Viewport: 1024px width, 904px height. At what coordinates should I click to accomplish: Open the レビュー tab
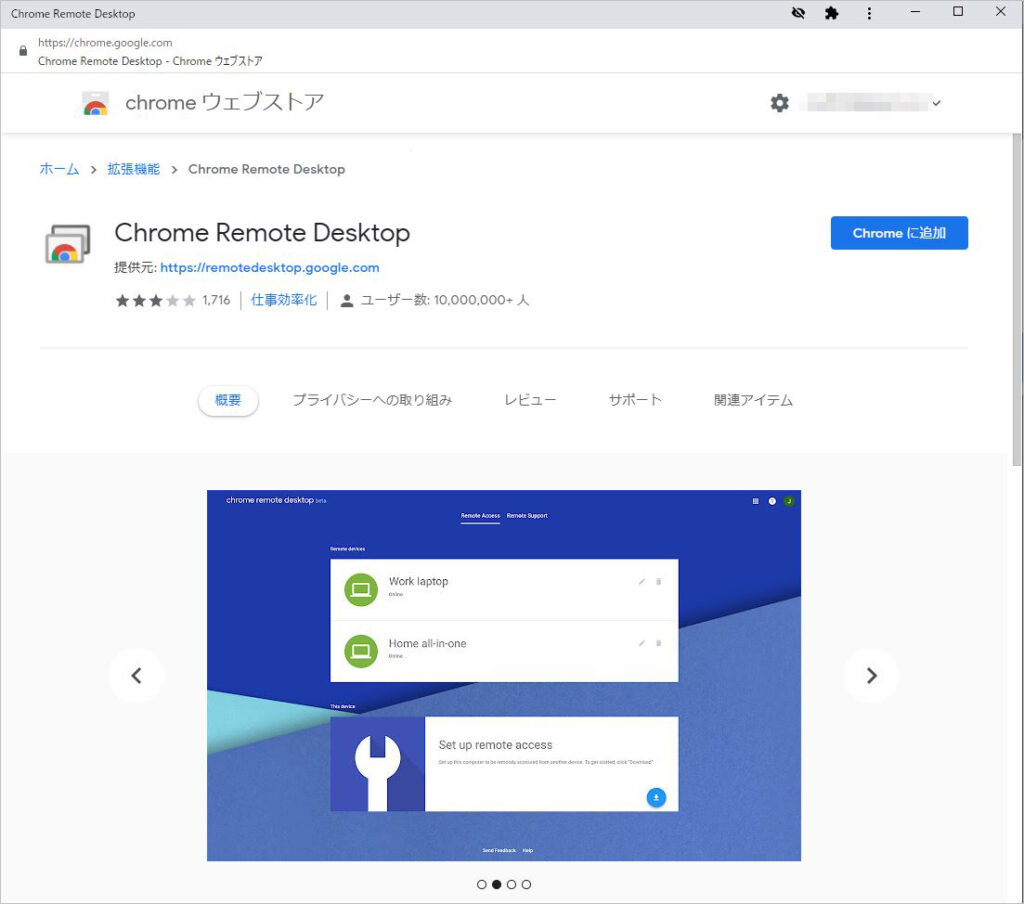(530, 400)
